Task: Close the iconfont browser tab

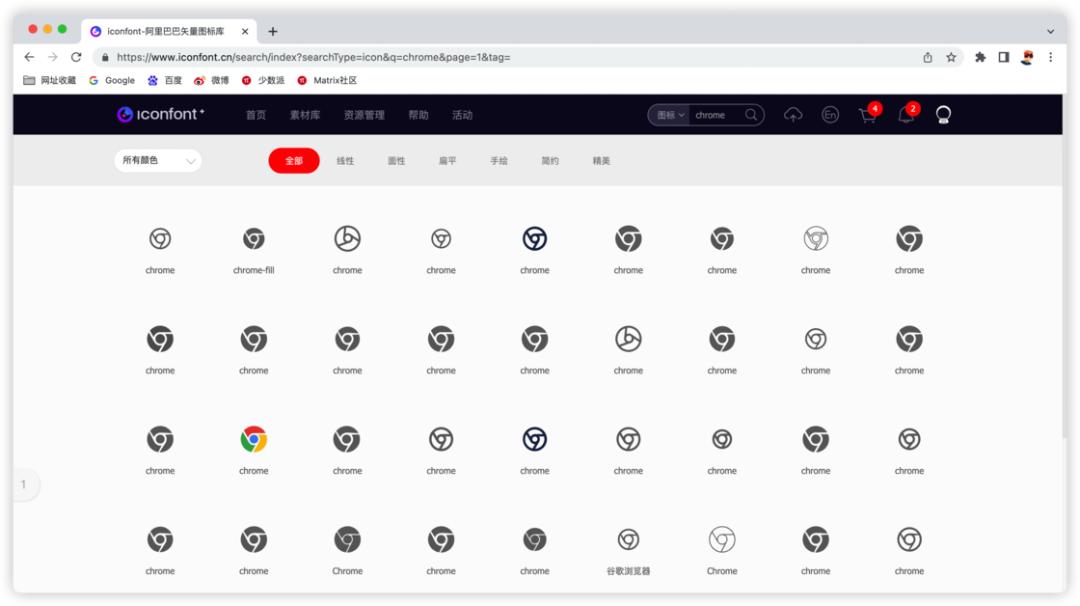Action: pyautogui.click(x=245, y=31)
